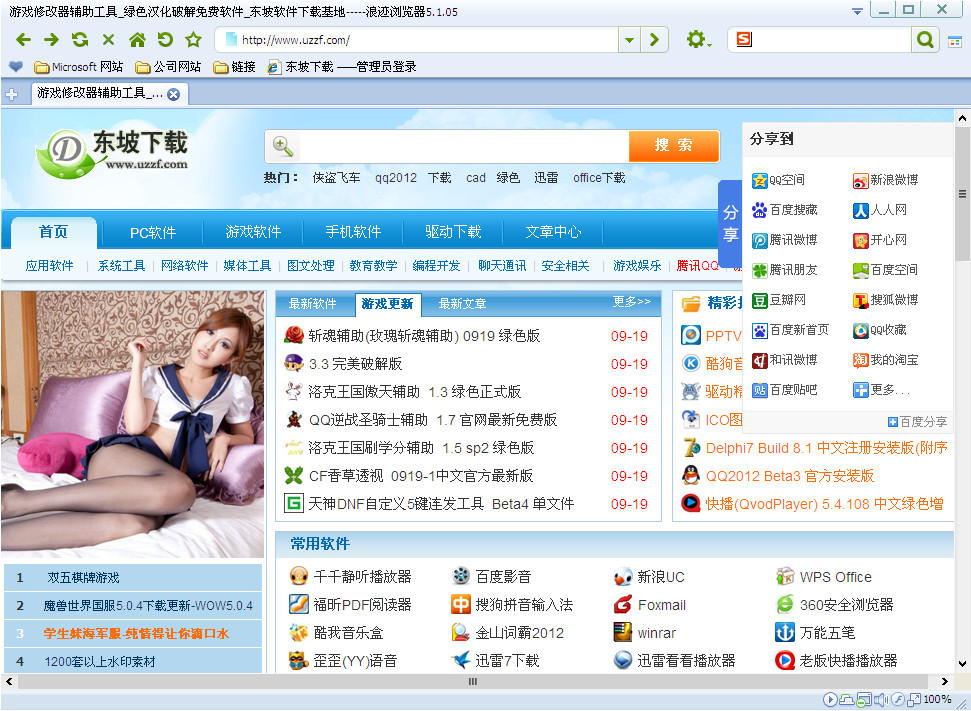Open 更多 share options
Image resolution: width=971 pixels, height=711 pixels.
pyautogui.click(x=882, y=390)
